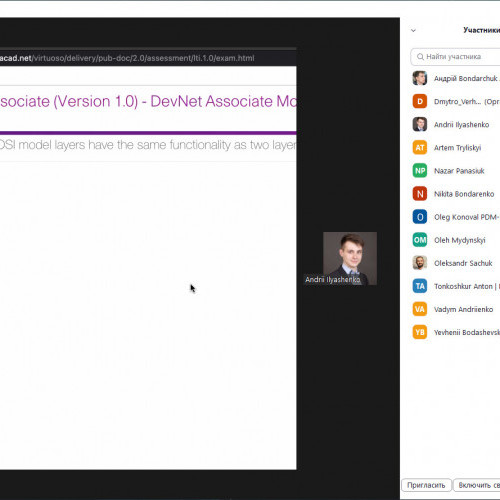Select participant name Oleg Konoval PDM

tap(466, 217)
